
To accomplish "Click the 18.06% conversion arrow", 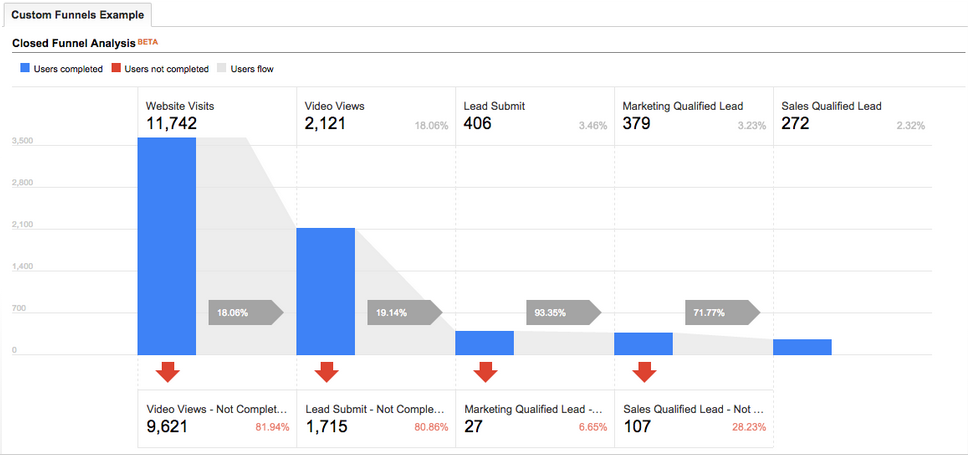I will (245, 312).
